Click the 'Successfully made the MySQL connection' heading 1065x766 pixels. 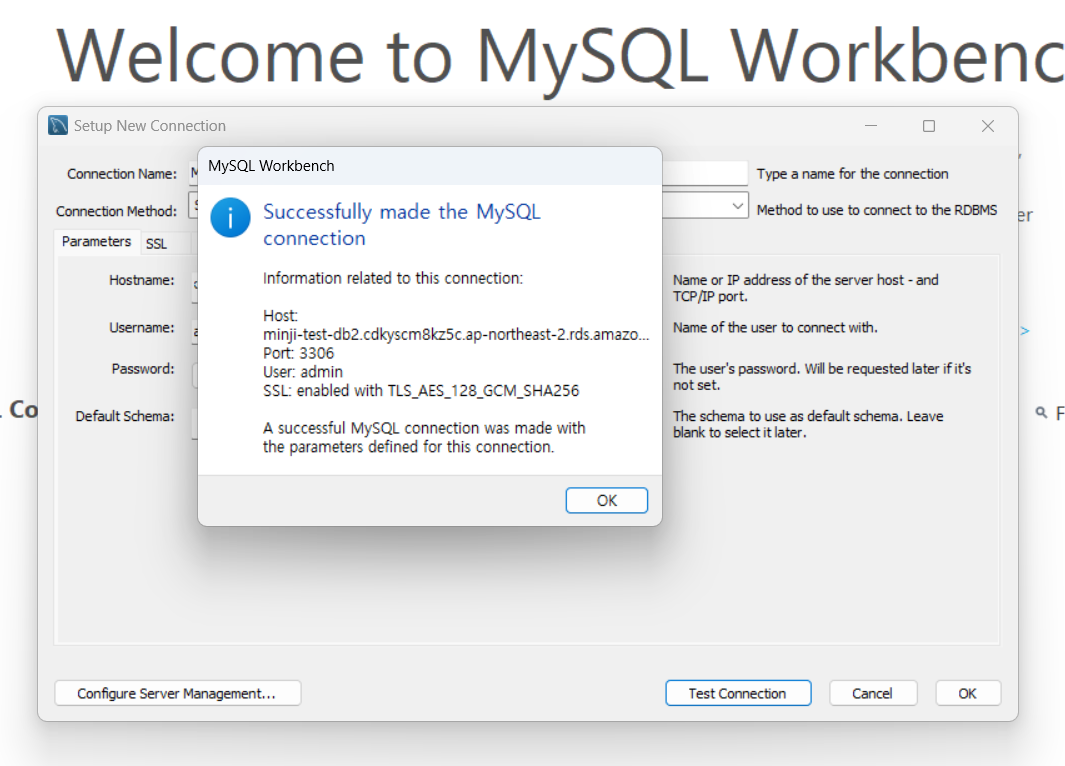pyautogui.click(x=401, y=225)
